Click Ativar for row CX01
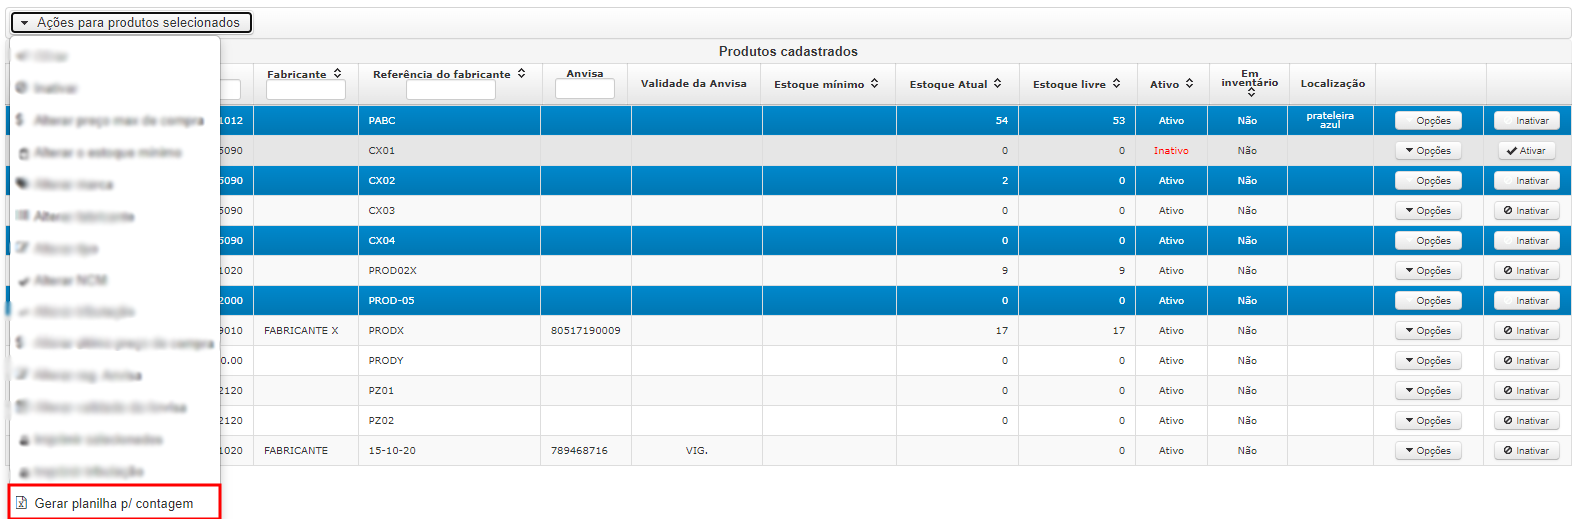Viewport: 1580px width, 519px height. (x=1527, y=150)
